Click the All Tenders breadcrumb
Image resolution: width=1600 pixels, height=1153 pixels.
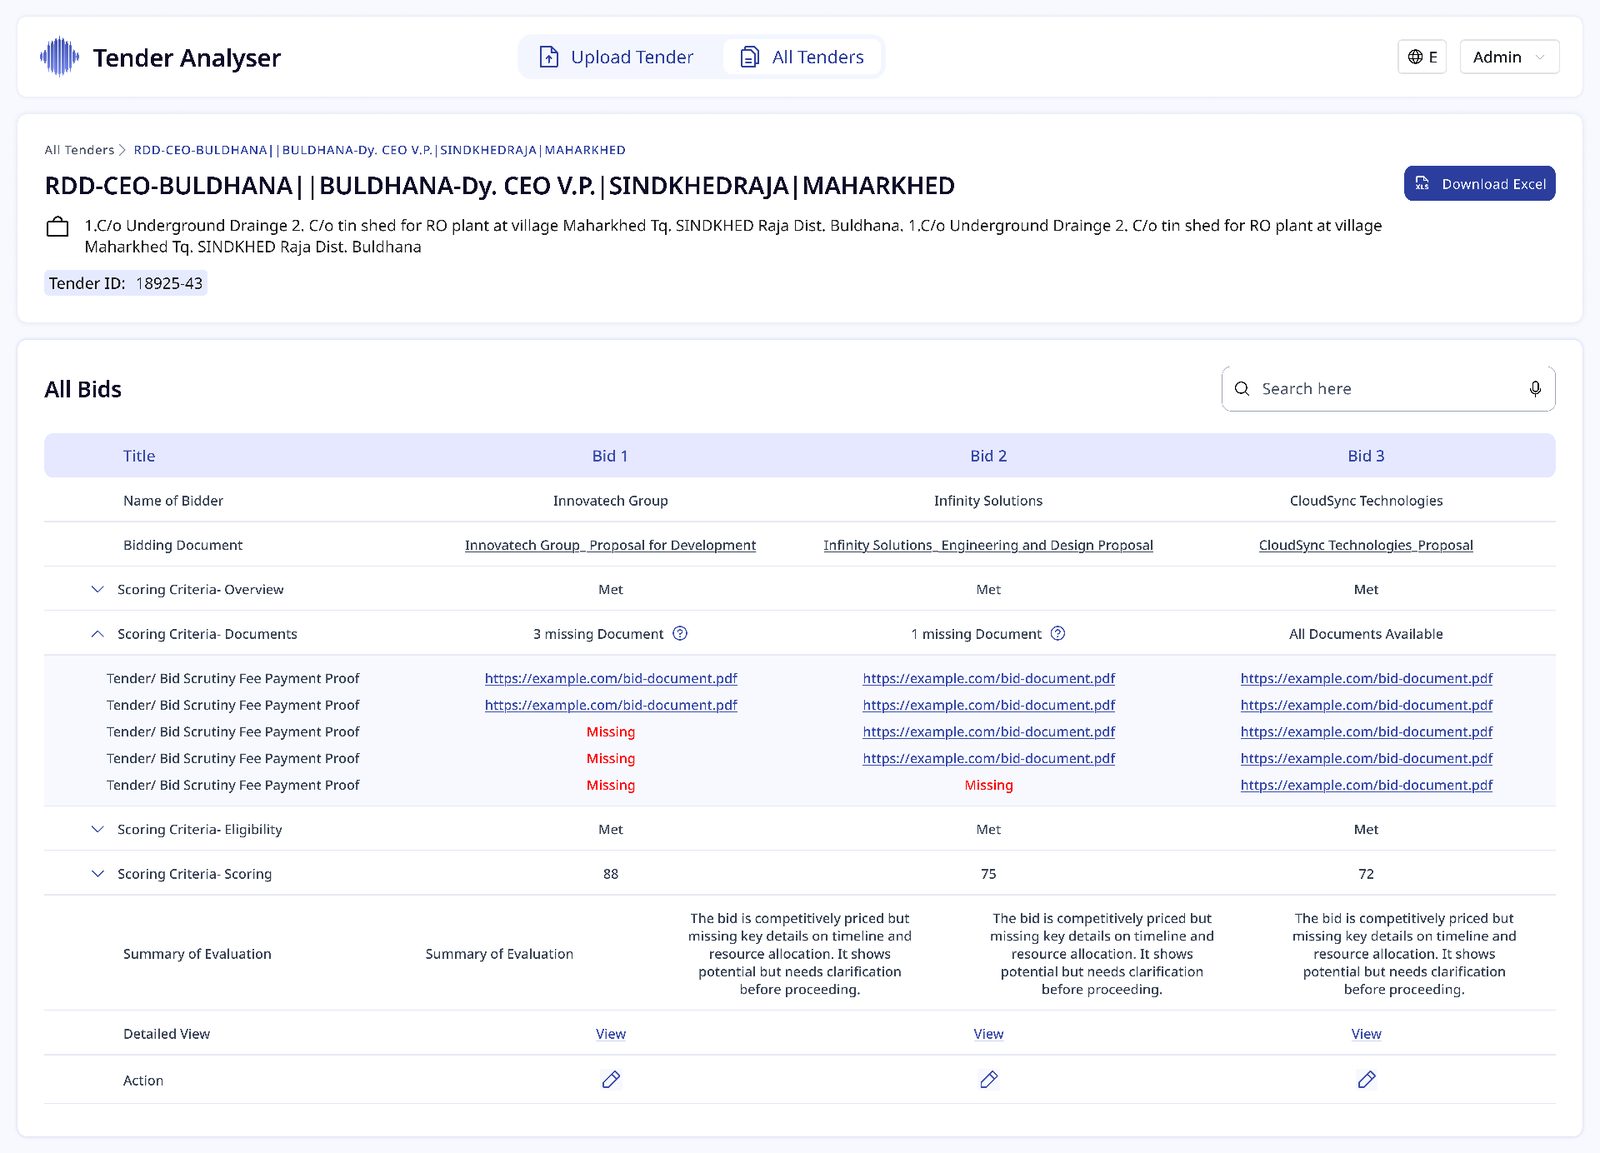(x=79, y=150)
